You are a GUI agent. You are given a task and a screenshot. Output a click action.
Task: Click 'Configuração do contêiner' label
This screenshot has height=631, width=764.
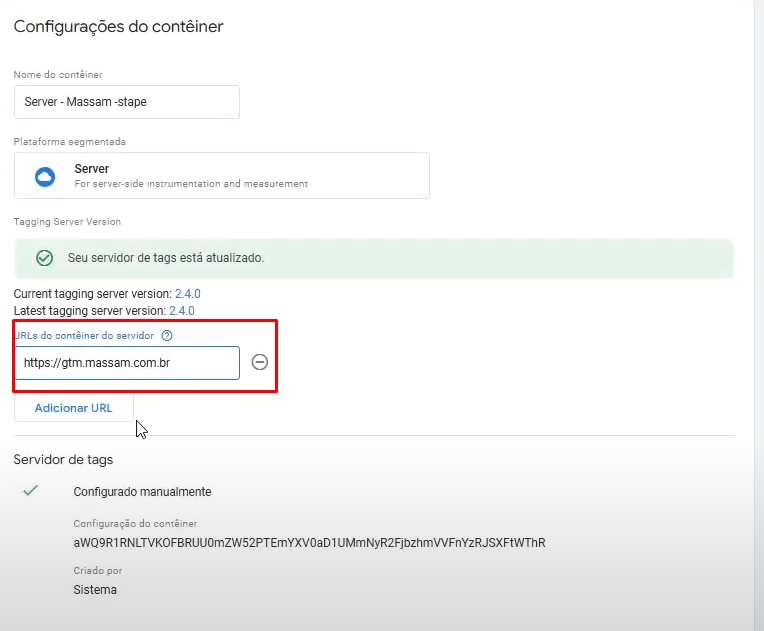[x=135, y=524]
